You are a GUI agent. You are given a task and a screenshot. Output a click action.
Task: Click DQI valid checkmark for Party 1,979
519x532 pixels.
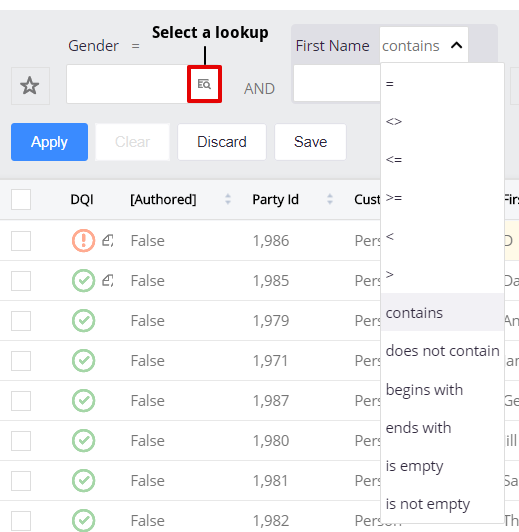(83, 321)
